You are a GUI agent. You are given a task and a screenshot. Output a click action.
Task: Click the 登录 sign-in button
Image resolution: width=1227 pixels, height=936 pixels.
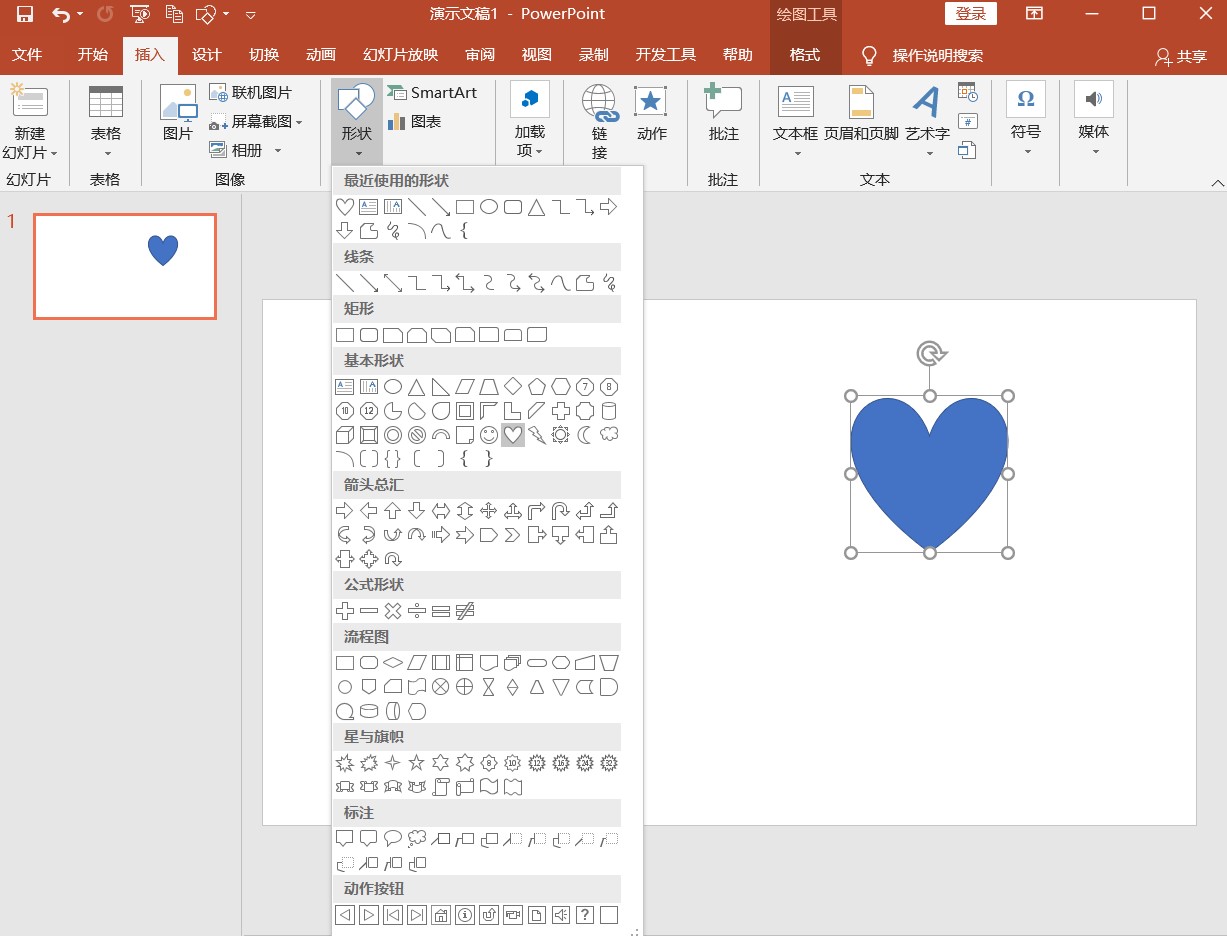[970, 14]
